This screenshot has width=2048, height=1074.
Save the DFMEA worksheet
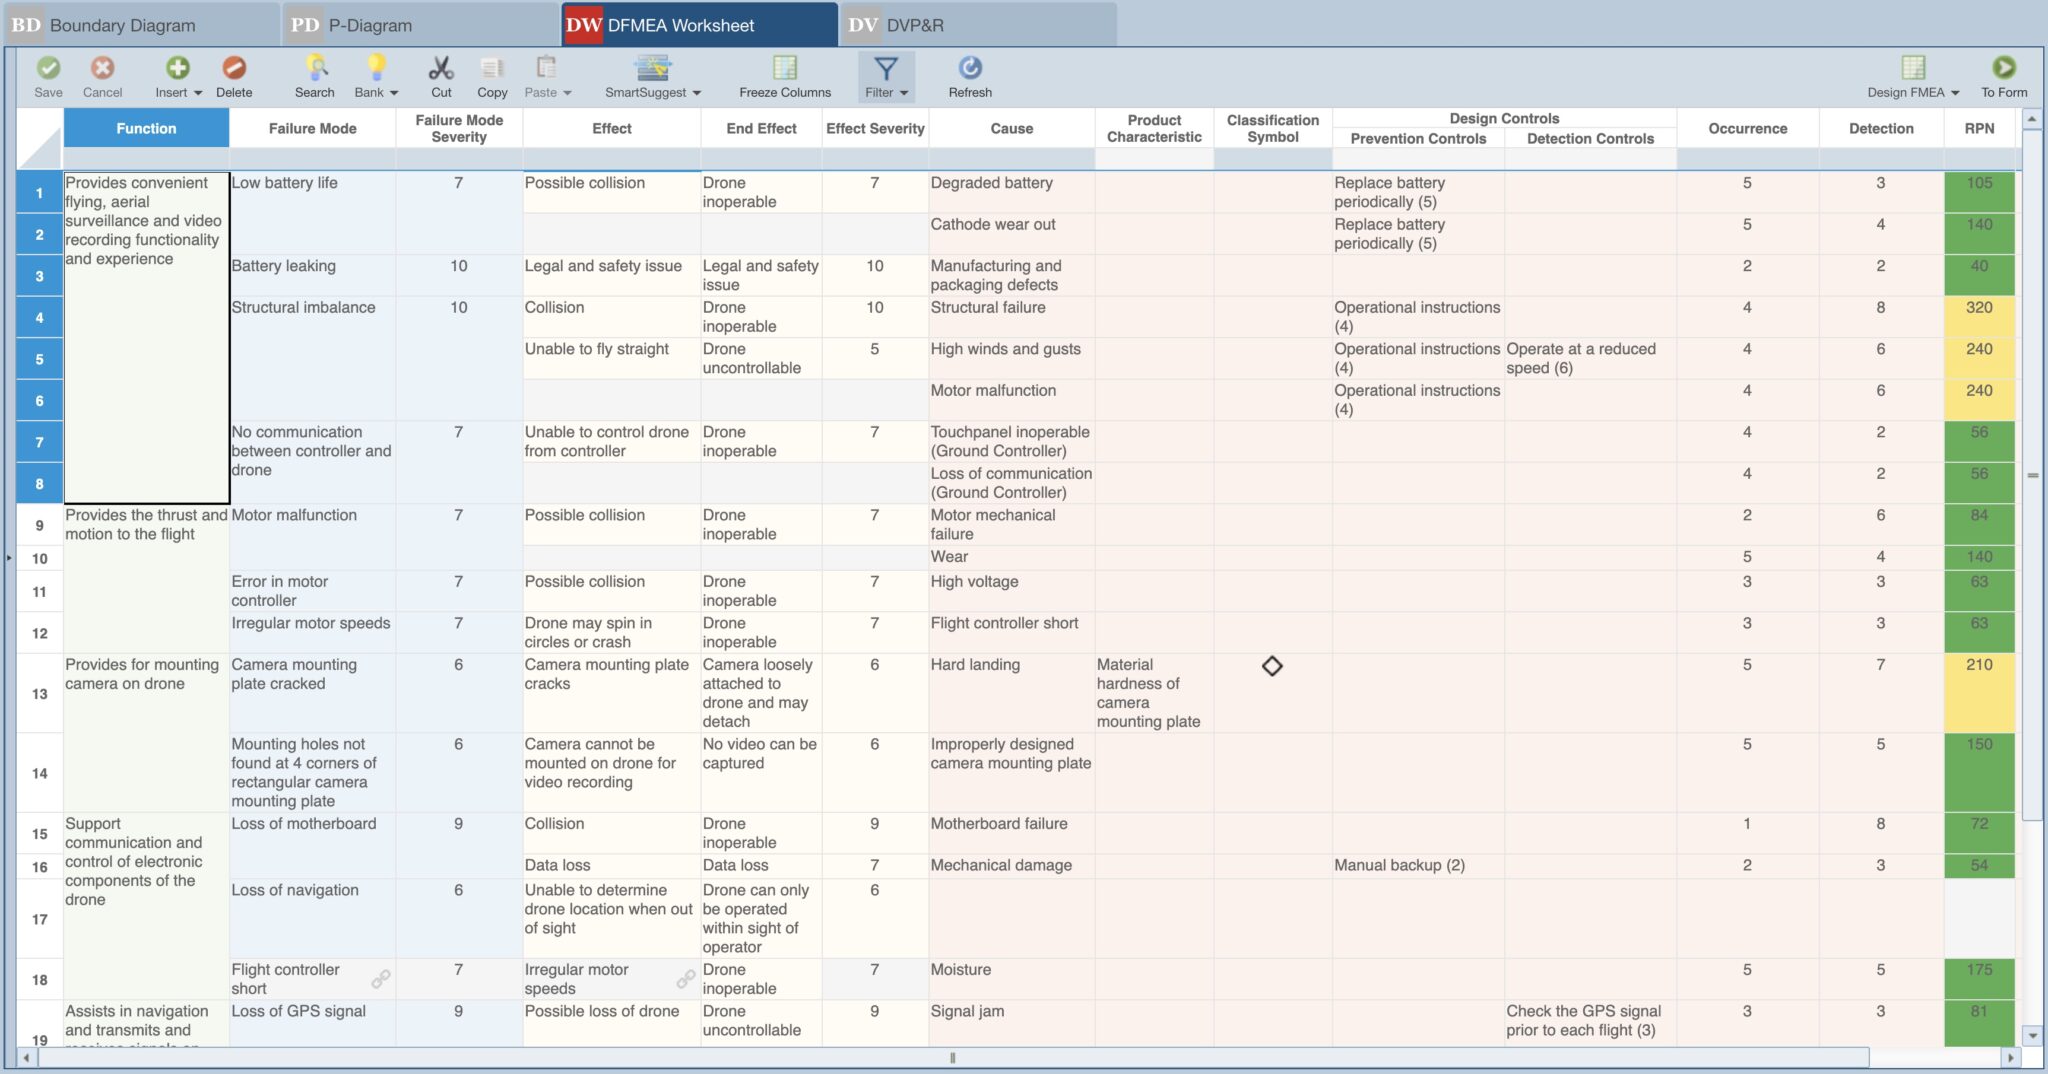[48, 76]
